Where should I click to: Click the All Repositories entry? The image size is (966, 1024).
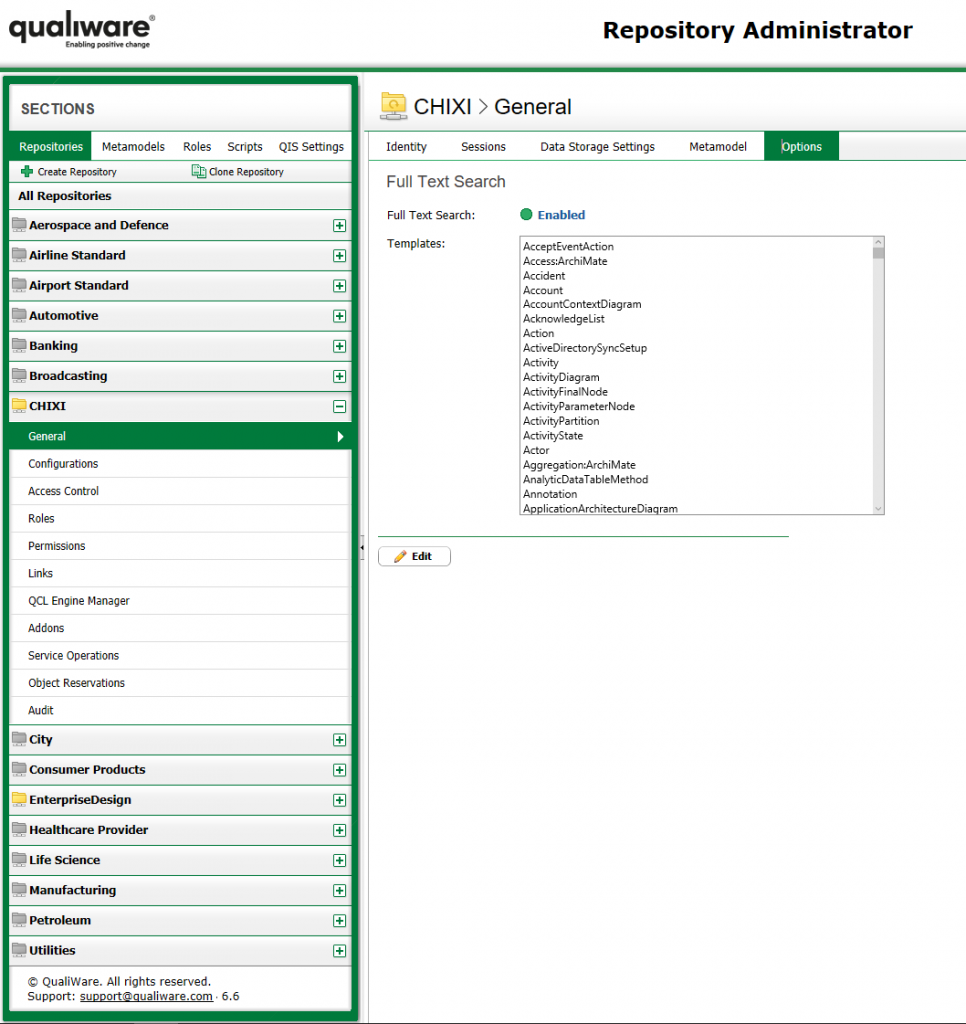[x=65, y=196]
